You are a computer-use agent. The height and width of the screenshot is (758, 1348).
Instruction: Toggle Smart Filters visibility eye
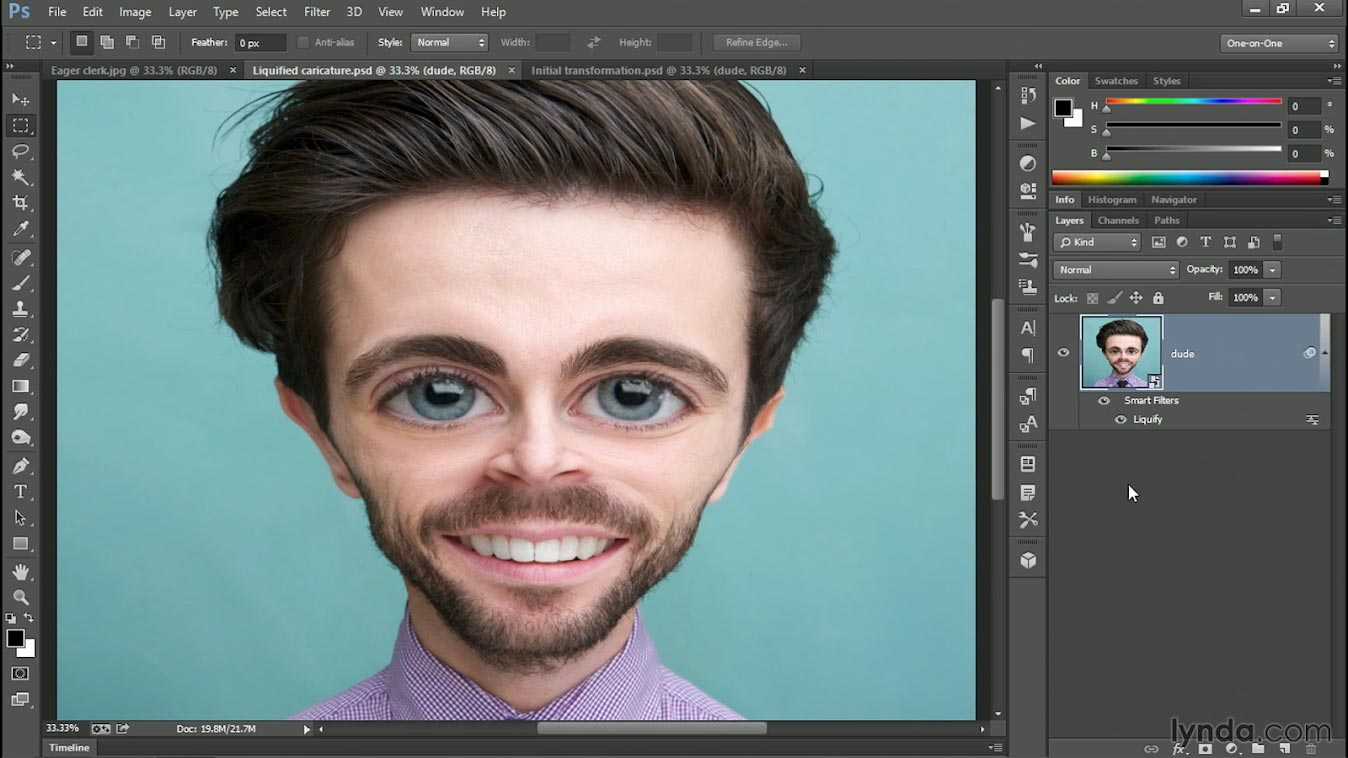[x=1104, y=401]
